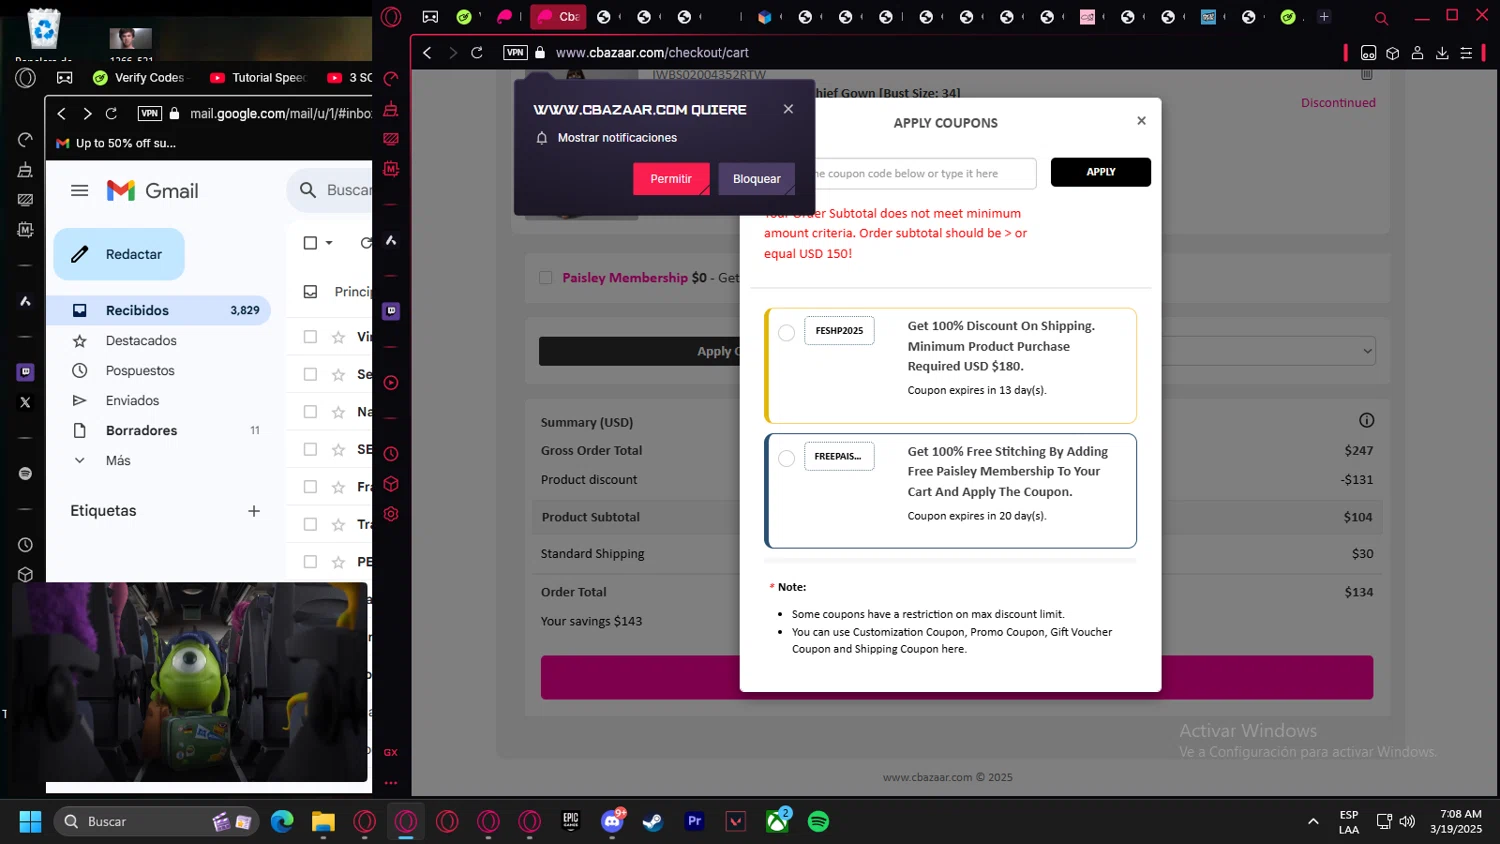Check the Paisley Membership checkbox

tap(545, 278)
